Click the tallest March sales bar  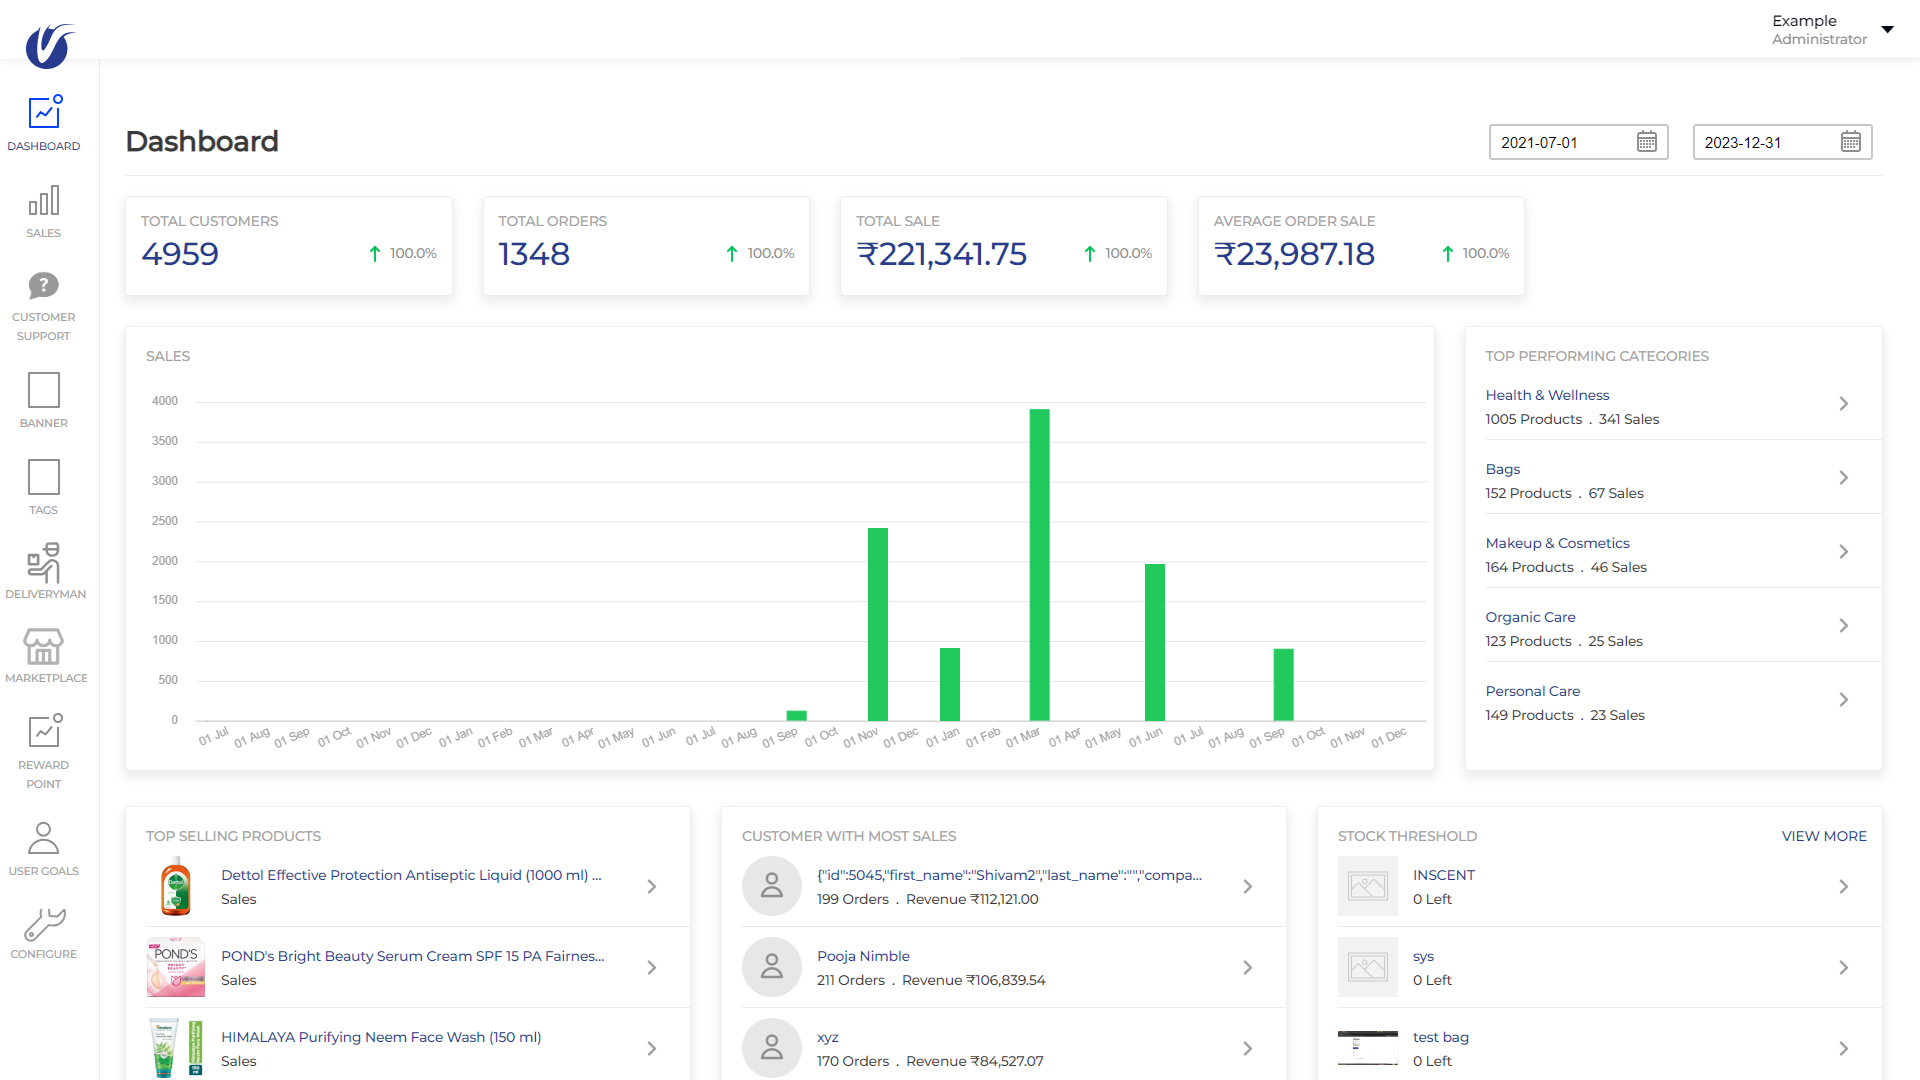pos(1039,564)
